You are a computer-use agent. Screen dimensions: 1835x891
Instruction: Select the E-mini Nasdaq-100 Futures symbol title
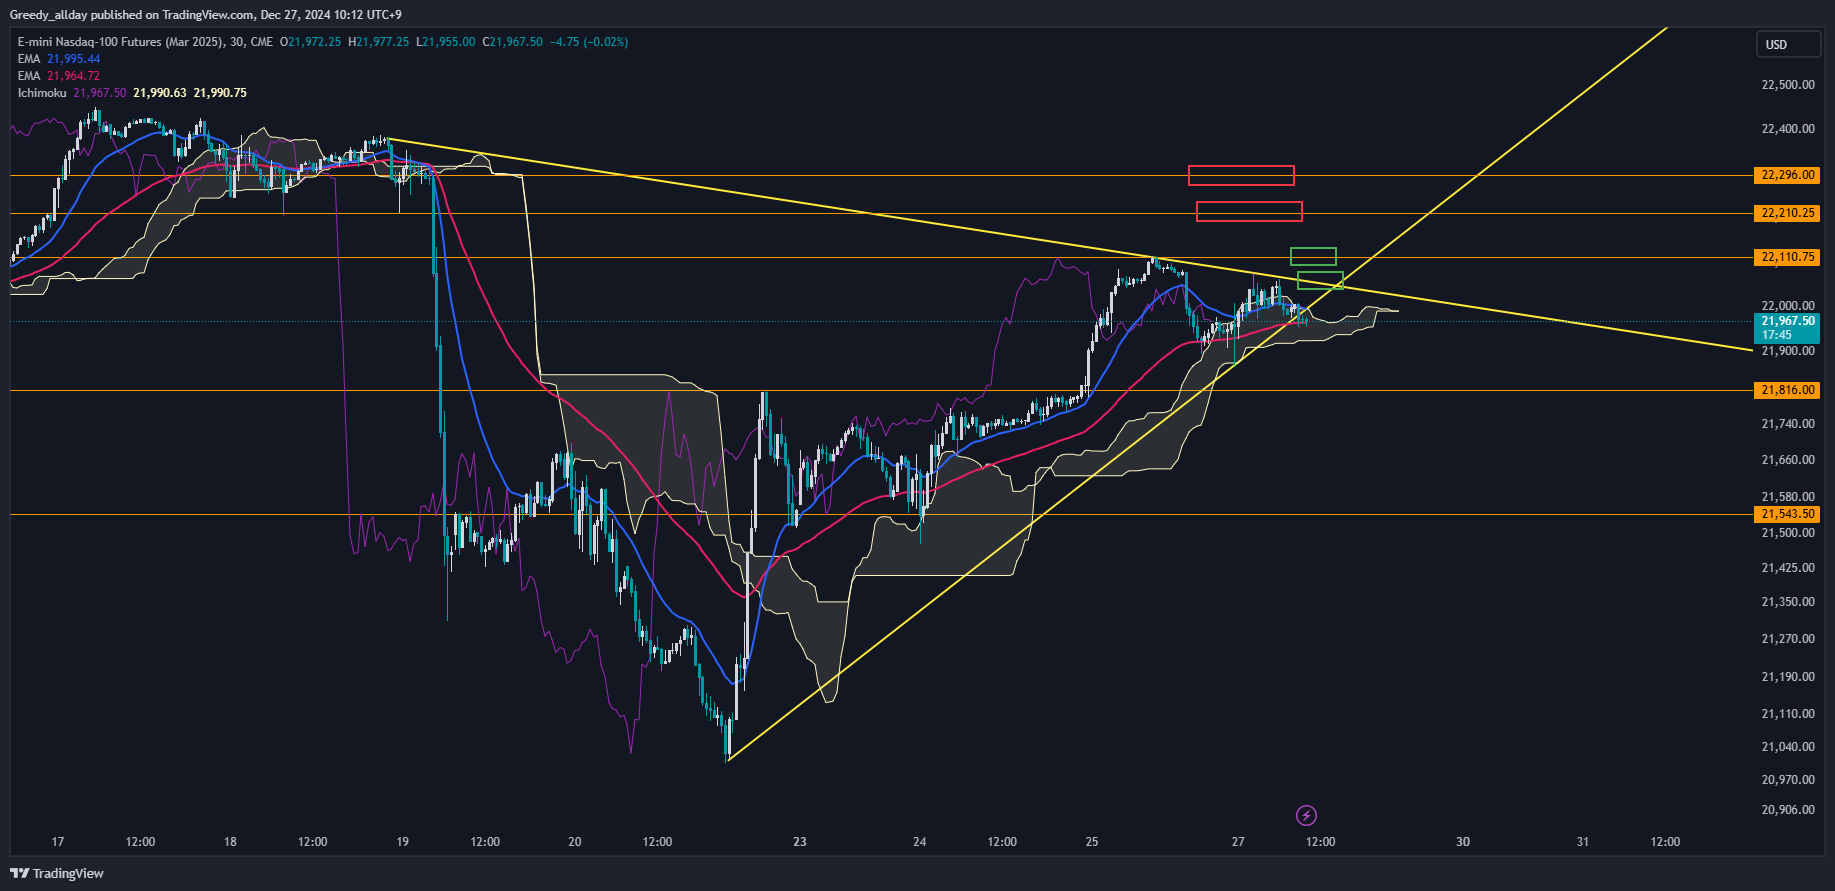145,42
